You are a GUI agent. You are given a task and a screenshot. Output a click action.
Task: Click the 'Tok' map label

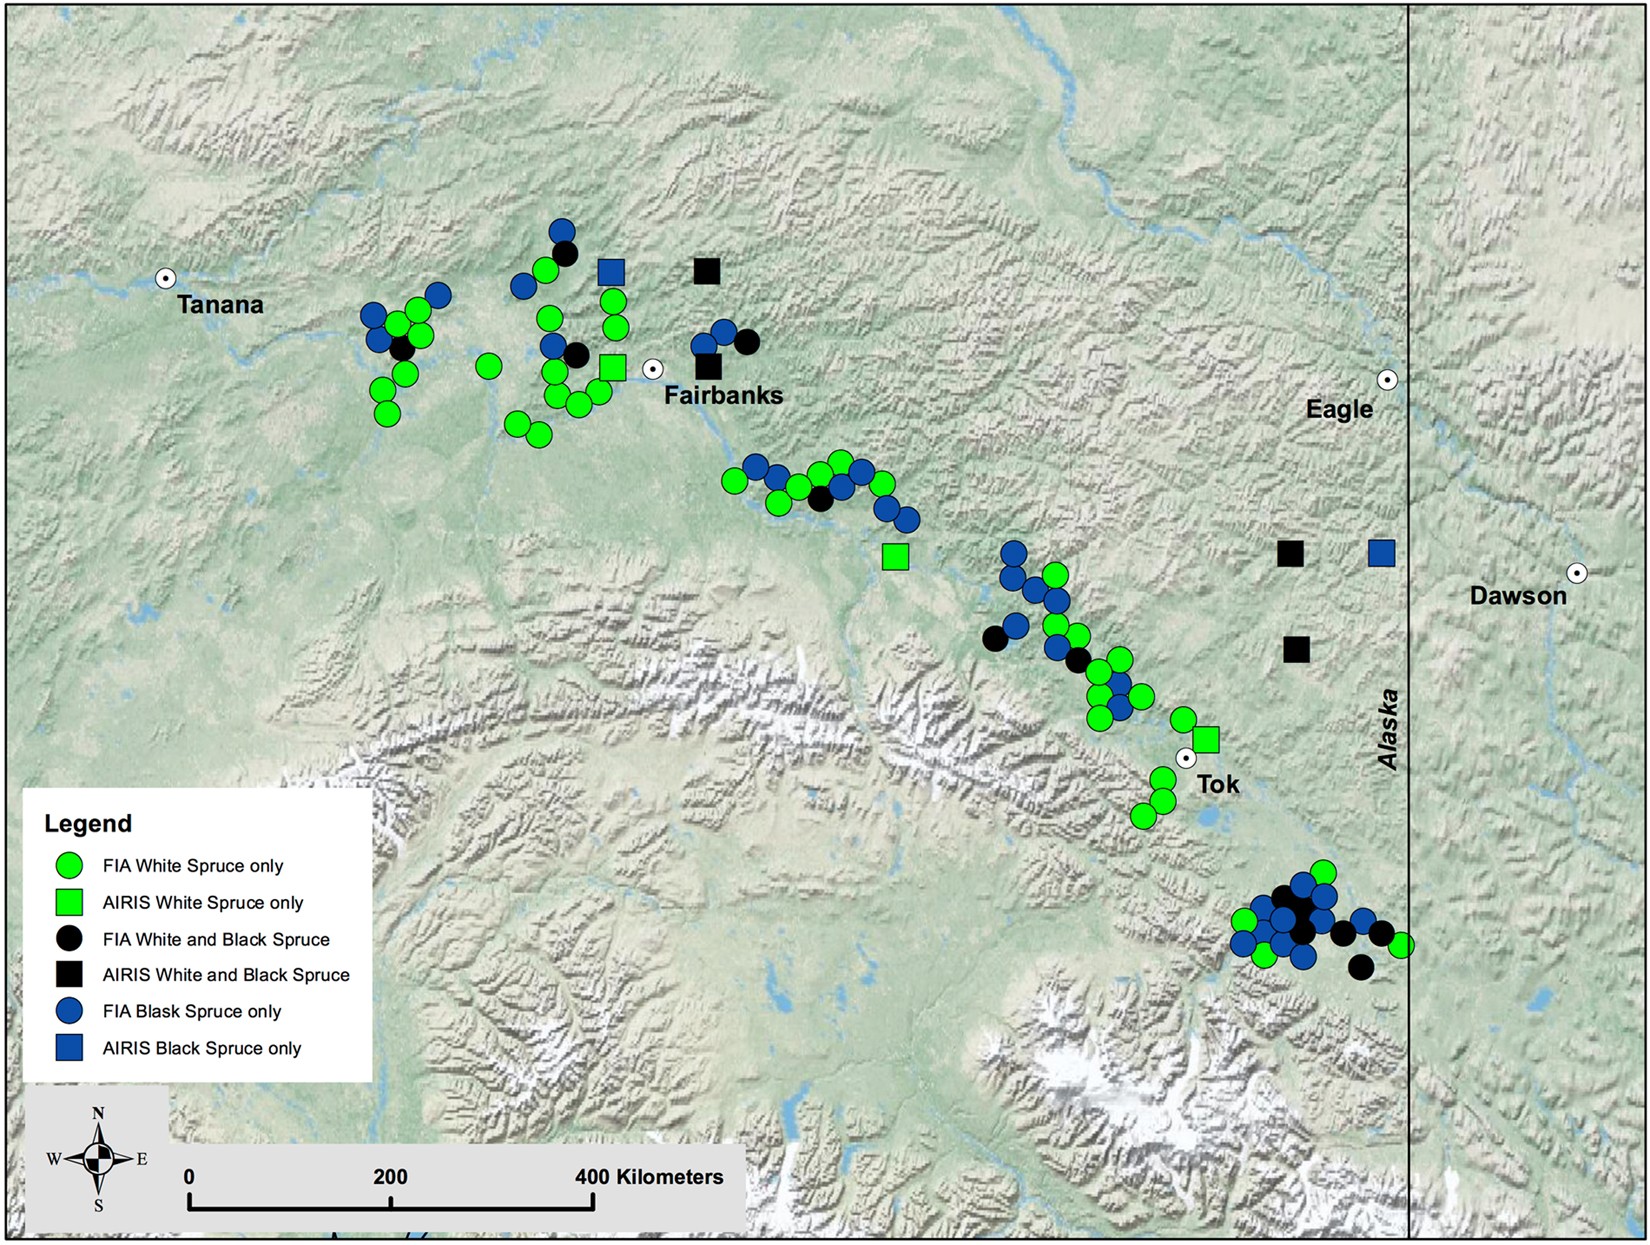point(1218,785)
